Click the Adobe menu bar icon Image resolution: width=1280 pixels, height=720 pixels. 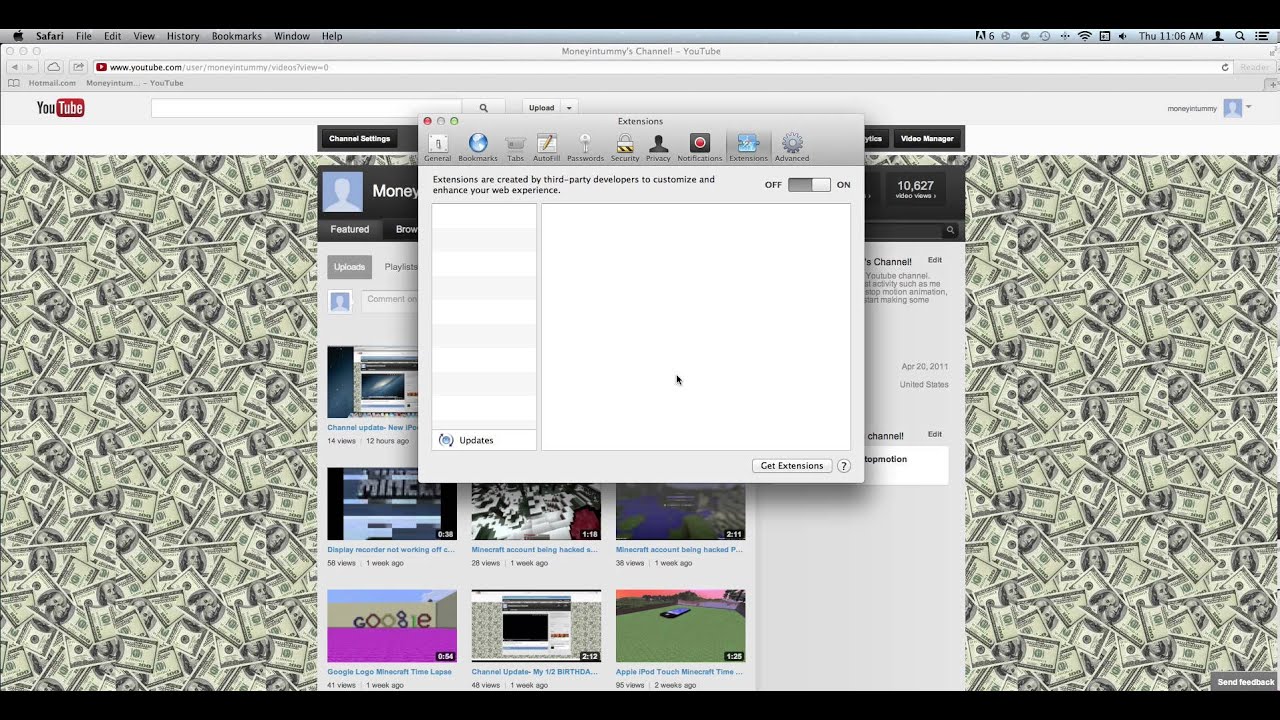click(984, 36)
